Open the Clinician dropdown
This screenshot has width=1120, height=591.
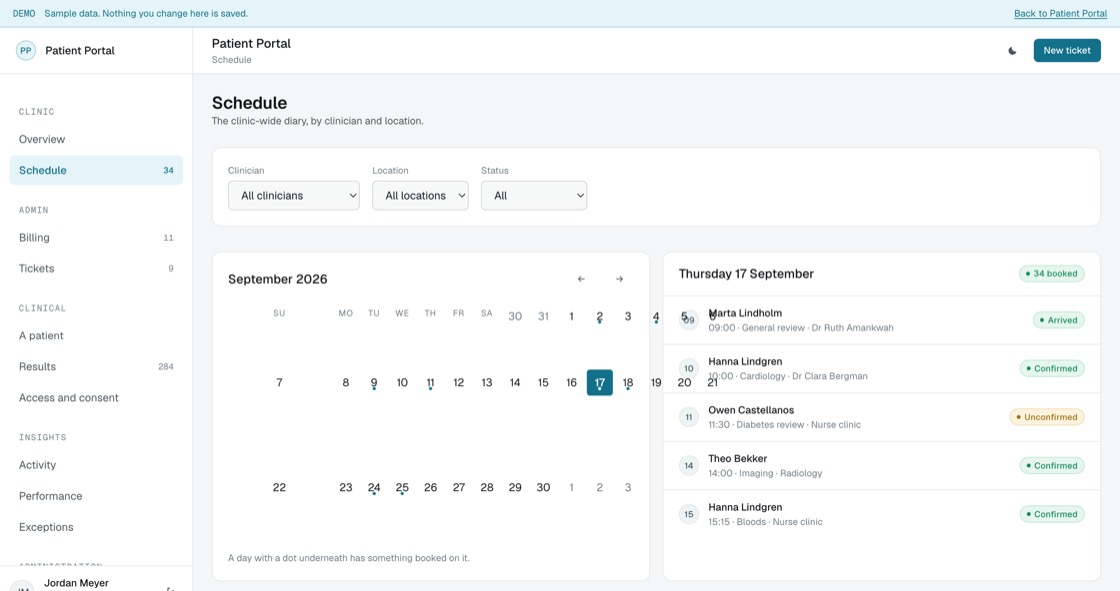(x=294, y=196)
